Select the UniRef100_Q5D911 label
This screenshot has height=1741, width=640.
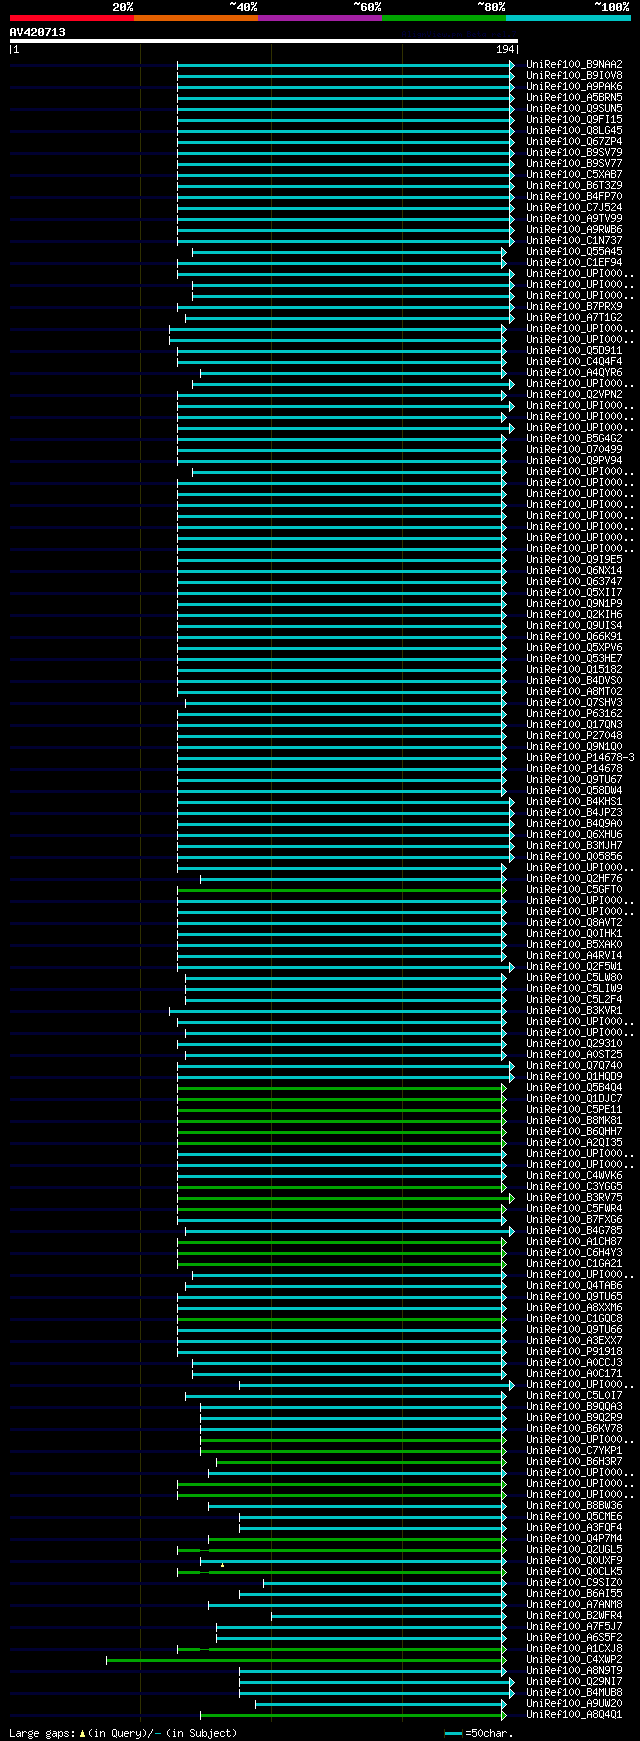[x=574, y=350]
